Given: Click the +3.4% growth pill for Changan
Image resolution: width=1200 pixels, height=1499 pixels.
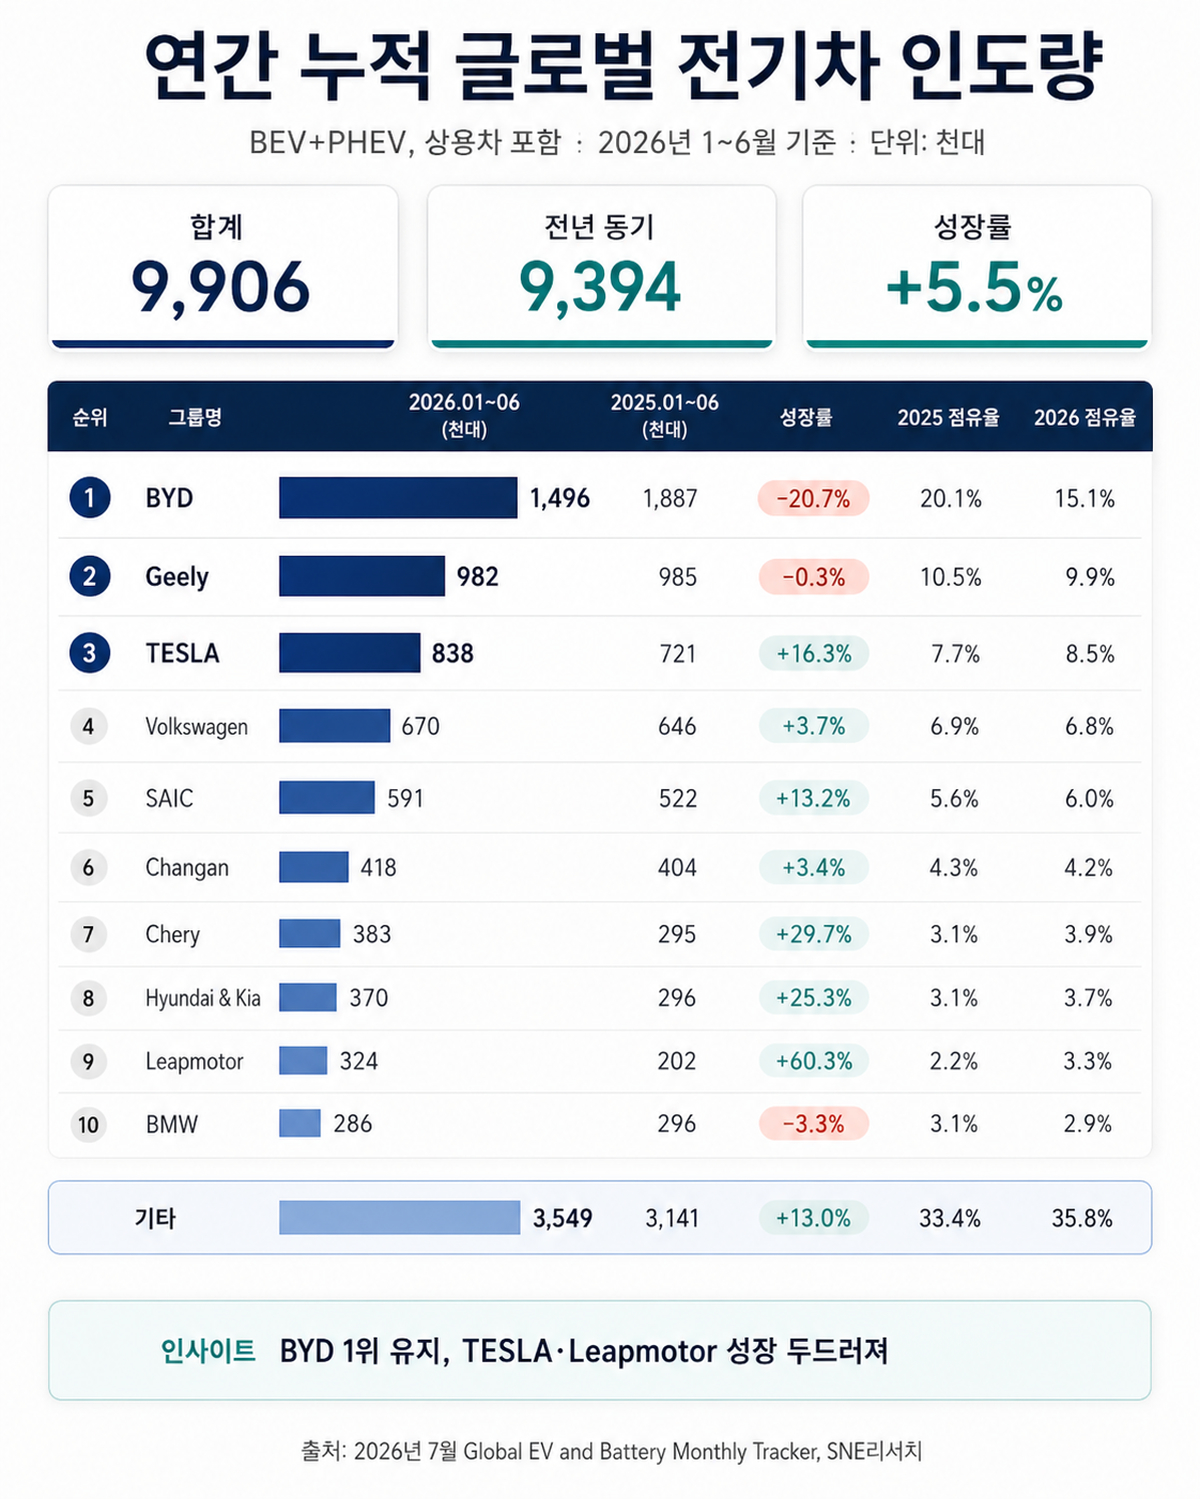Looking at the screenshot, I should [813, 867].
